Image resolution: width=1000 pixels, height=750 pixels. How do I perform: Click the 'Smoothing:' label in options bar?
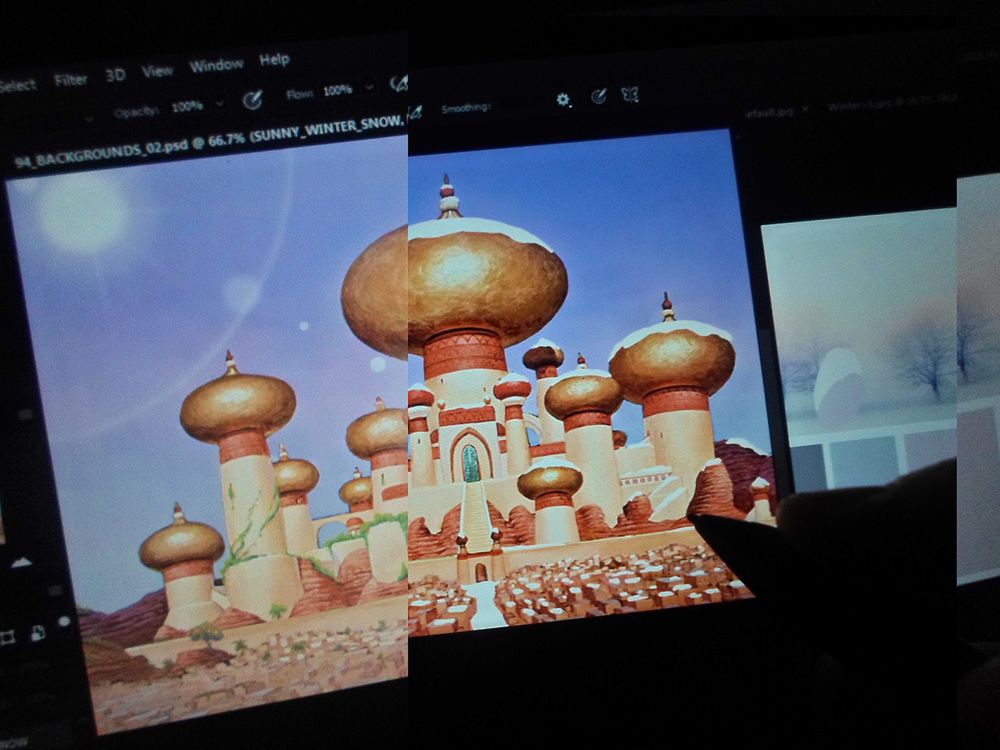[466, 108]
